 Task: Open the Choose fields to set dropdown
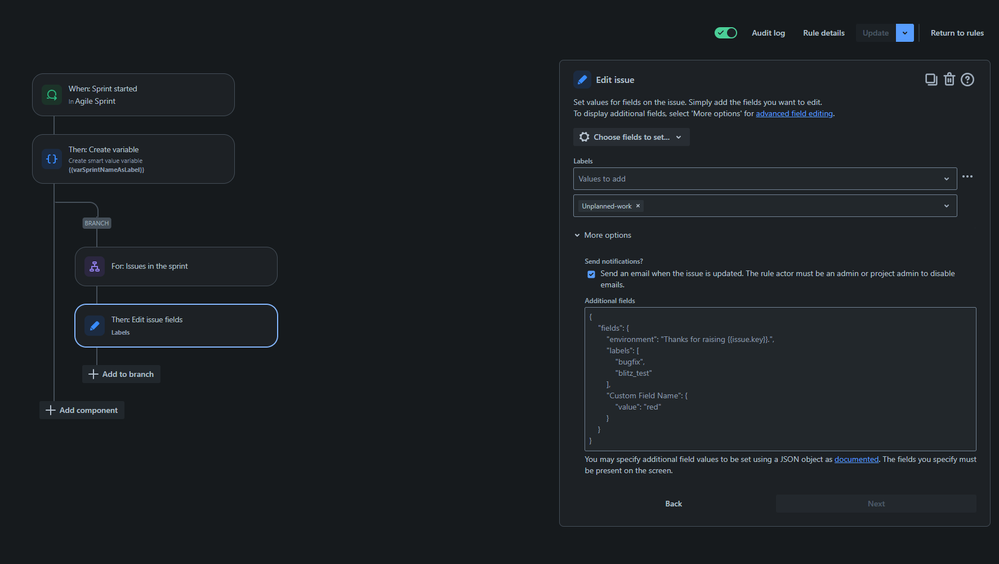click(x=631, y=137)
